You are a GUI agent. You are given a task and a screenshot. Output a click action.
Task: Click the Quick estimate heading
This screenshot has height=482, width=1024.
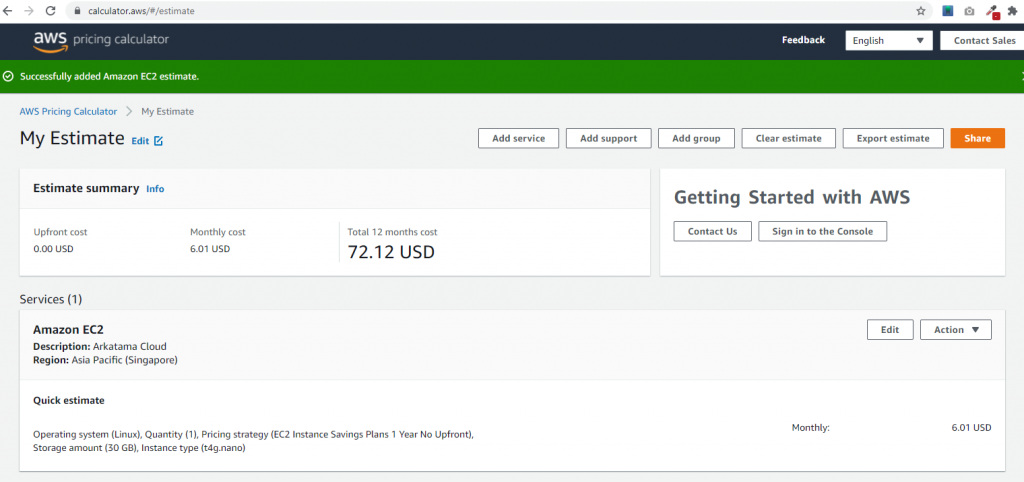click(x=69, y=401)
